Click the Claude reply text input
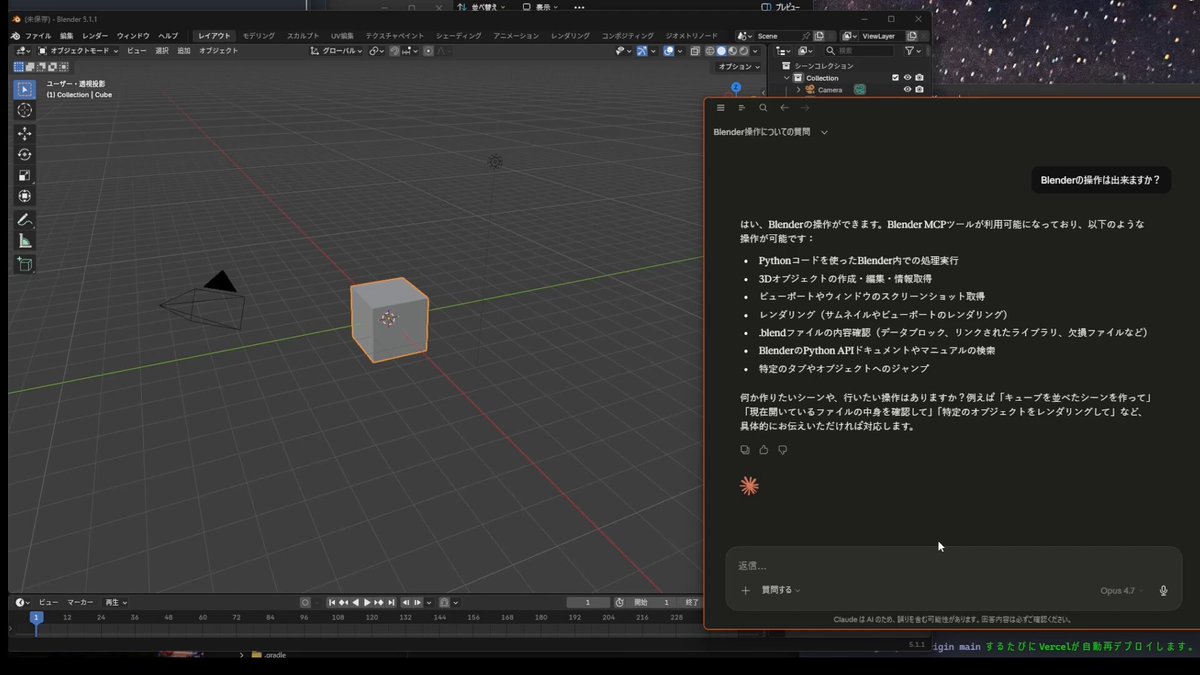1200x675 pixels. 953,566
